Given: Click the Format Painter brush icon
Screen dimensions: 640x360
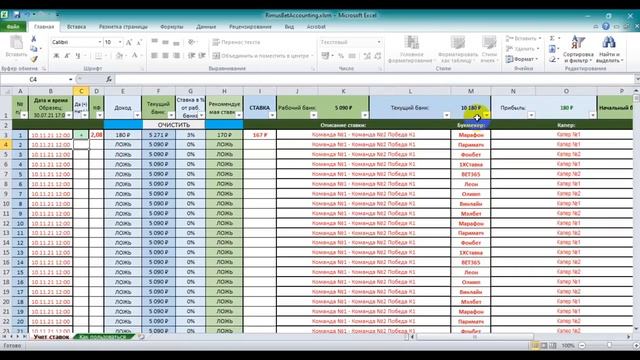Looking at the screenshot, I should click(x=34, y=59).
